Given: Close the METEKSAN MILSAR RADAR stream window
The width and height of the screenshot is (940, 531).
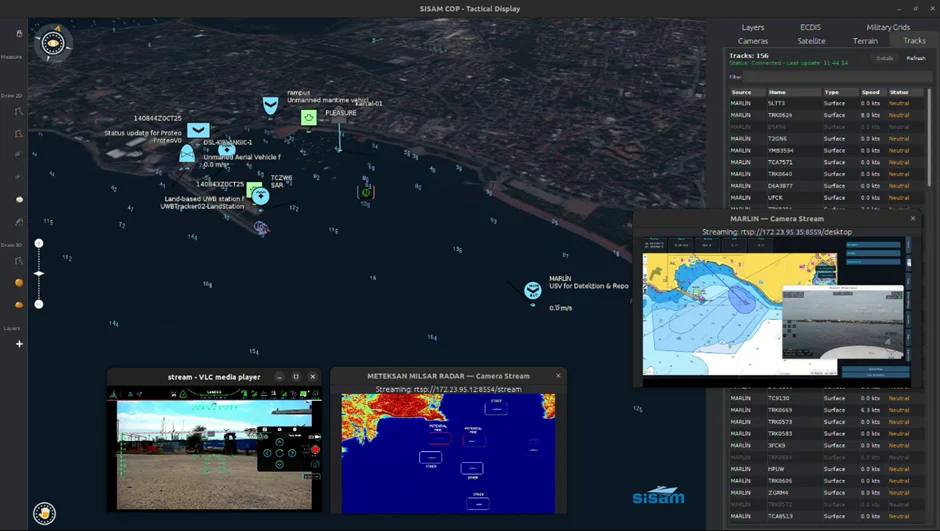Looking at the screenshot, I should [x=558, y=376].
